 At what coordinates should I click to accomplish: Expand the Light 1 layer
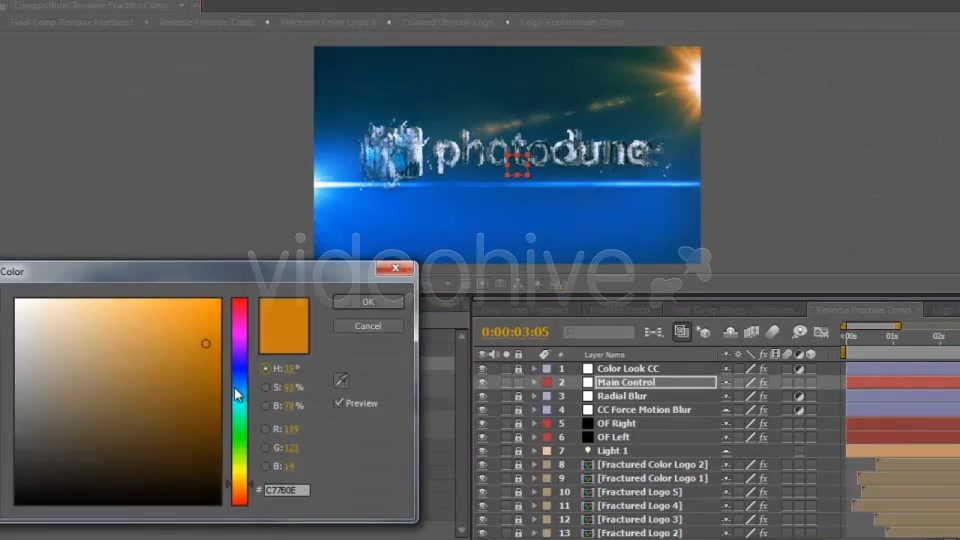pos(534,451)
